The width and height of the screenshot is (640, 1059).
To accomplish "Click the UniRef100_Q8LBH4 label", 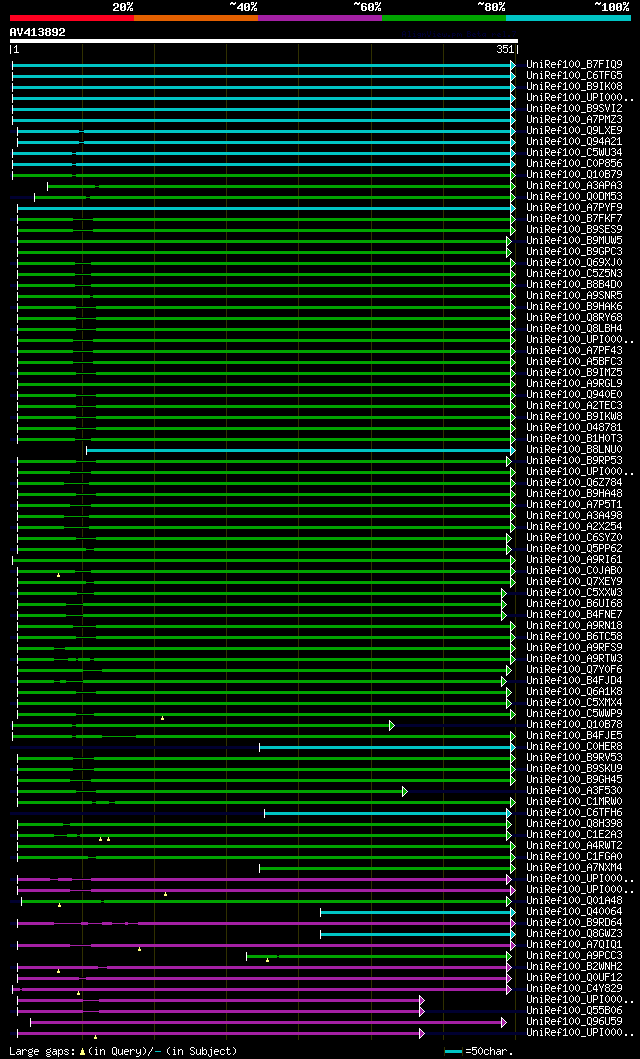I will [575, 328].
